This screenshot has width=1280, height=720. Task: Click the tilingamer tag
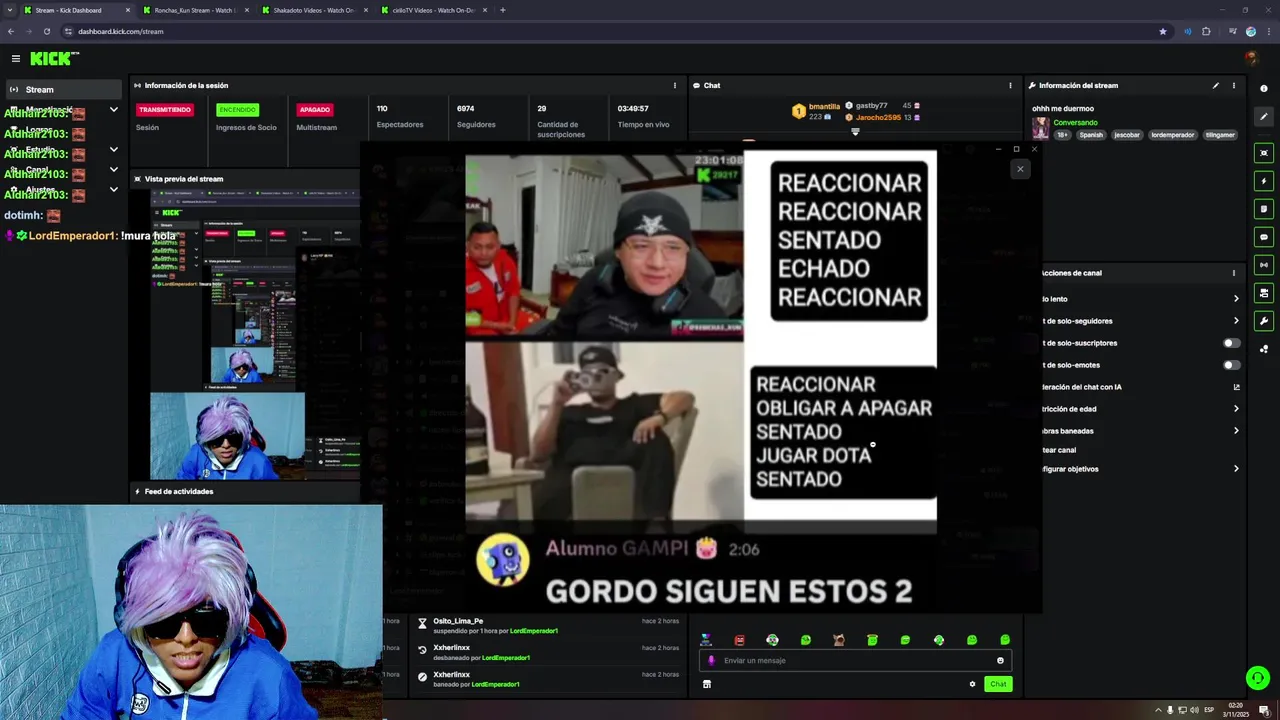coord(1220,135)
